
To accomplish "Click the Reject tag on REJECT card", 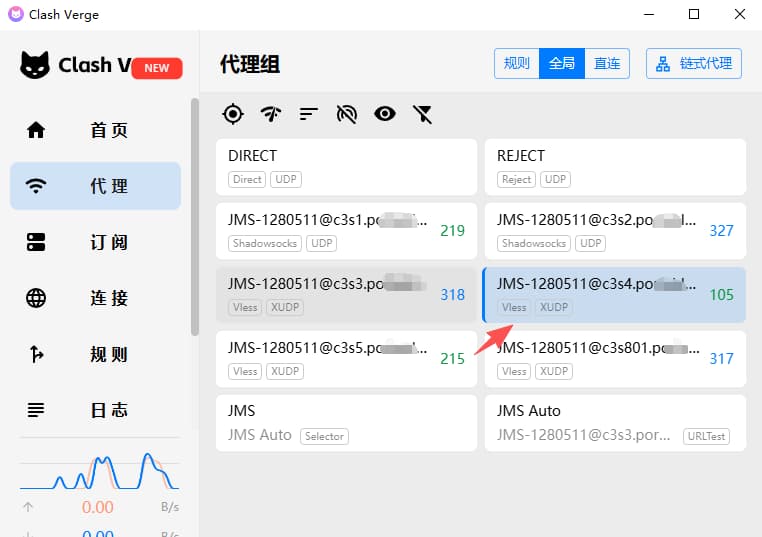I will pyautogui.click(x=516, y=179).
